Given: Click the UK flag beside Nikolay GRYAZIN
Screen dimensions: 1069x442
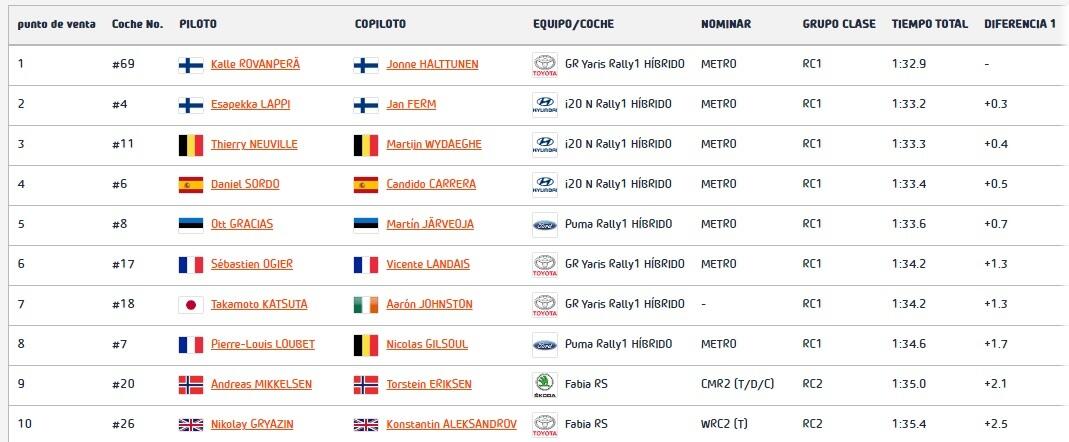Looking at the screenshot, I should [191, 425].
